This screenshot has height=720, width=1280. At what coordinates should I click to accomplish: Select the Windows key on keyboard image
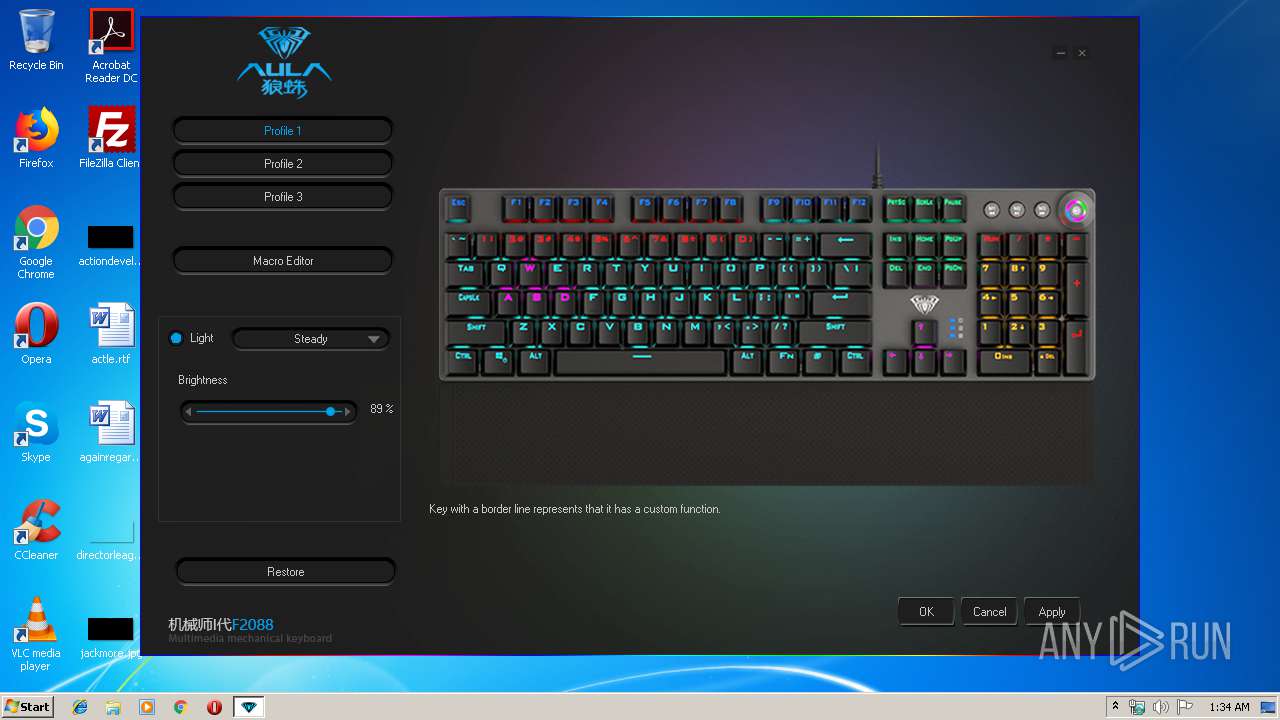pyautogui.click(x=499, y=360)
